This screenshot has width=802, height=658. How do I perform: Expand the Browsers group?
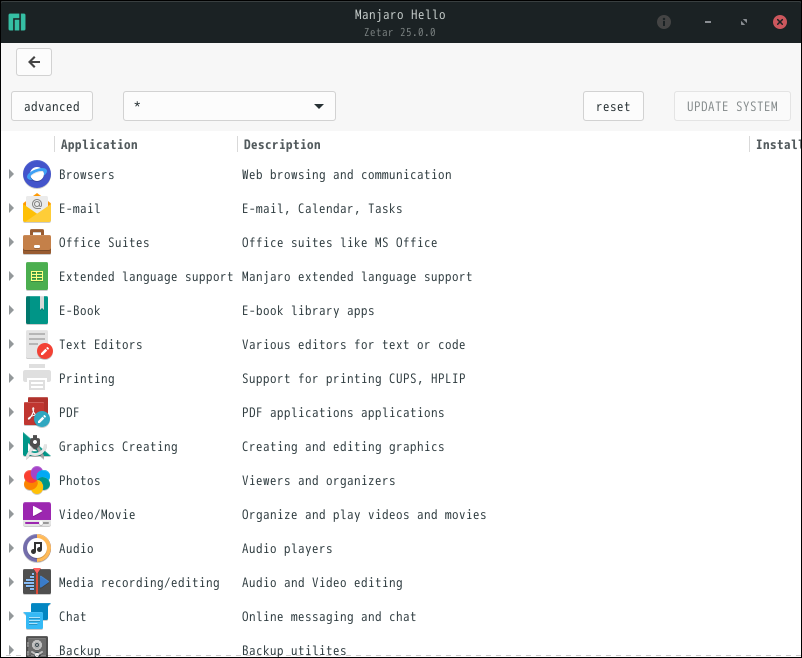[11, 174]
